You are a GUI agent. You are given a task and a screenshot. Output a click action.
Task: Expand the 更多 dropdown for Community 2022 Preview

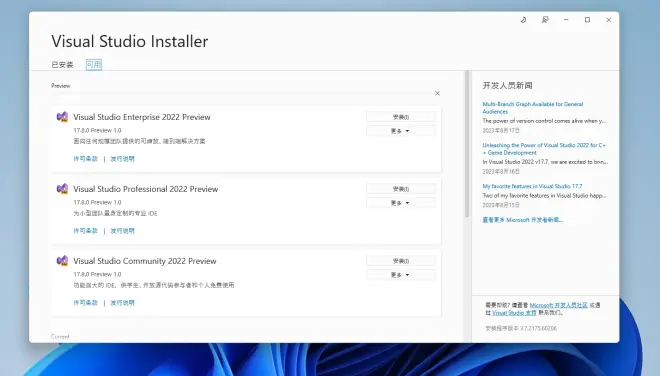click(x=401, y=275)
